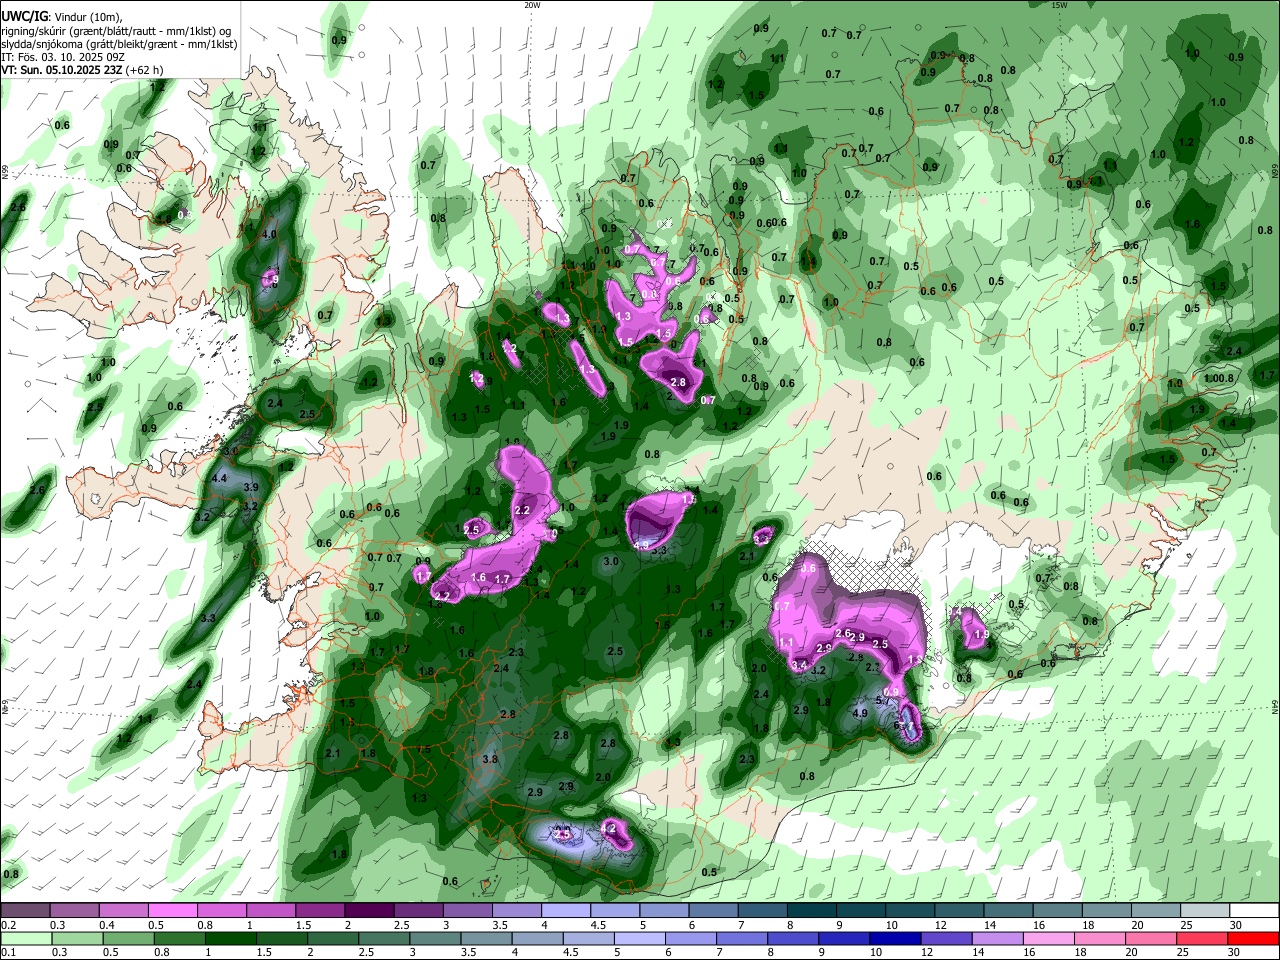Pick the dusky purple 0.2 swatch in the upper legend row
The width and height of the screenshot is (1280, 960).
tap(25, 910)
